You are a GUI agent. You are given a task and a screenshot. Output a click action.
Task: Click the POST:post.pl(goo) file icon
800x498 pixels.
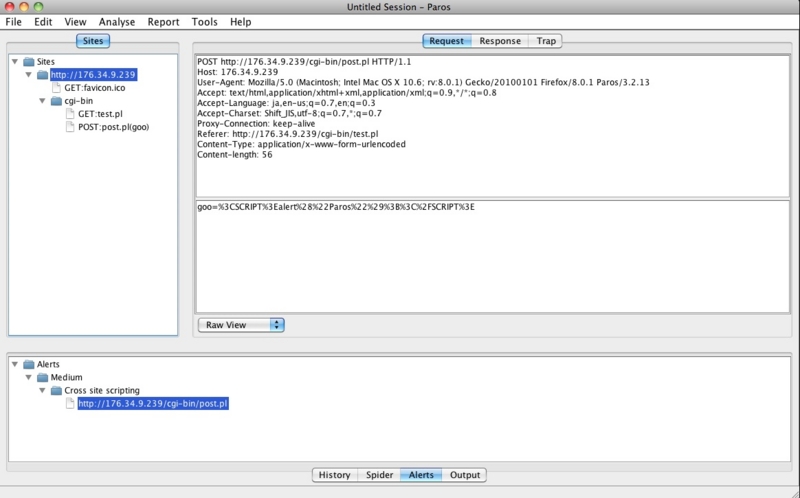(x=70, y=127)
